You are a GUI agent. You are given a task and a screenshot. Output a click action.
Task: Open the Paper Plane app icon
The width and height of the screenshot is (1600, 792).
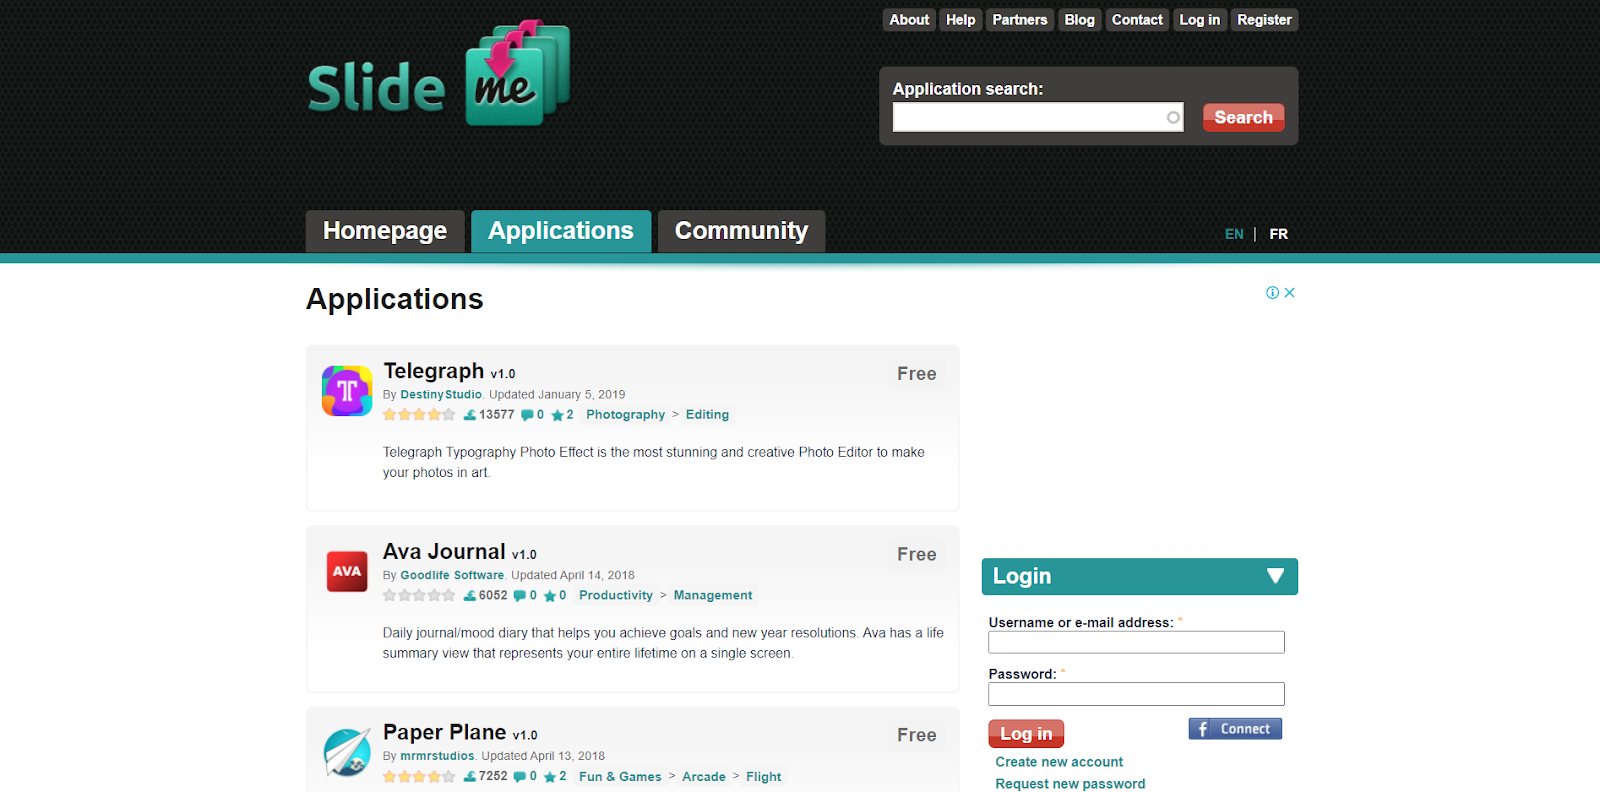pyautogui.click(x=347, y=752)
